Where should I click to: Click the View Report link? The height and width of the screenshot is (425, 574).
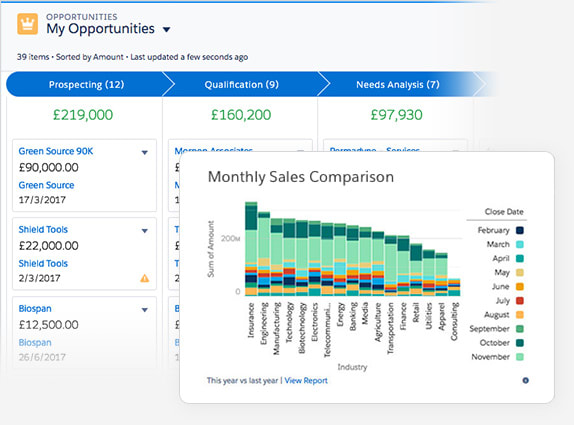tap(306, 381)
